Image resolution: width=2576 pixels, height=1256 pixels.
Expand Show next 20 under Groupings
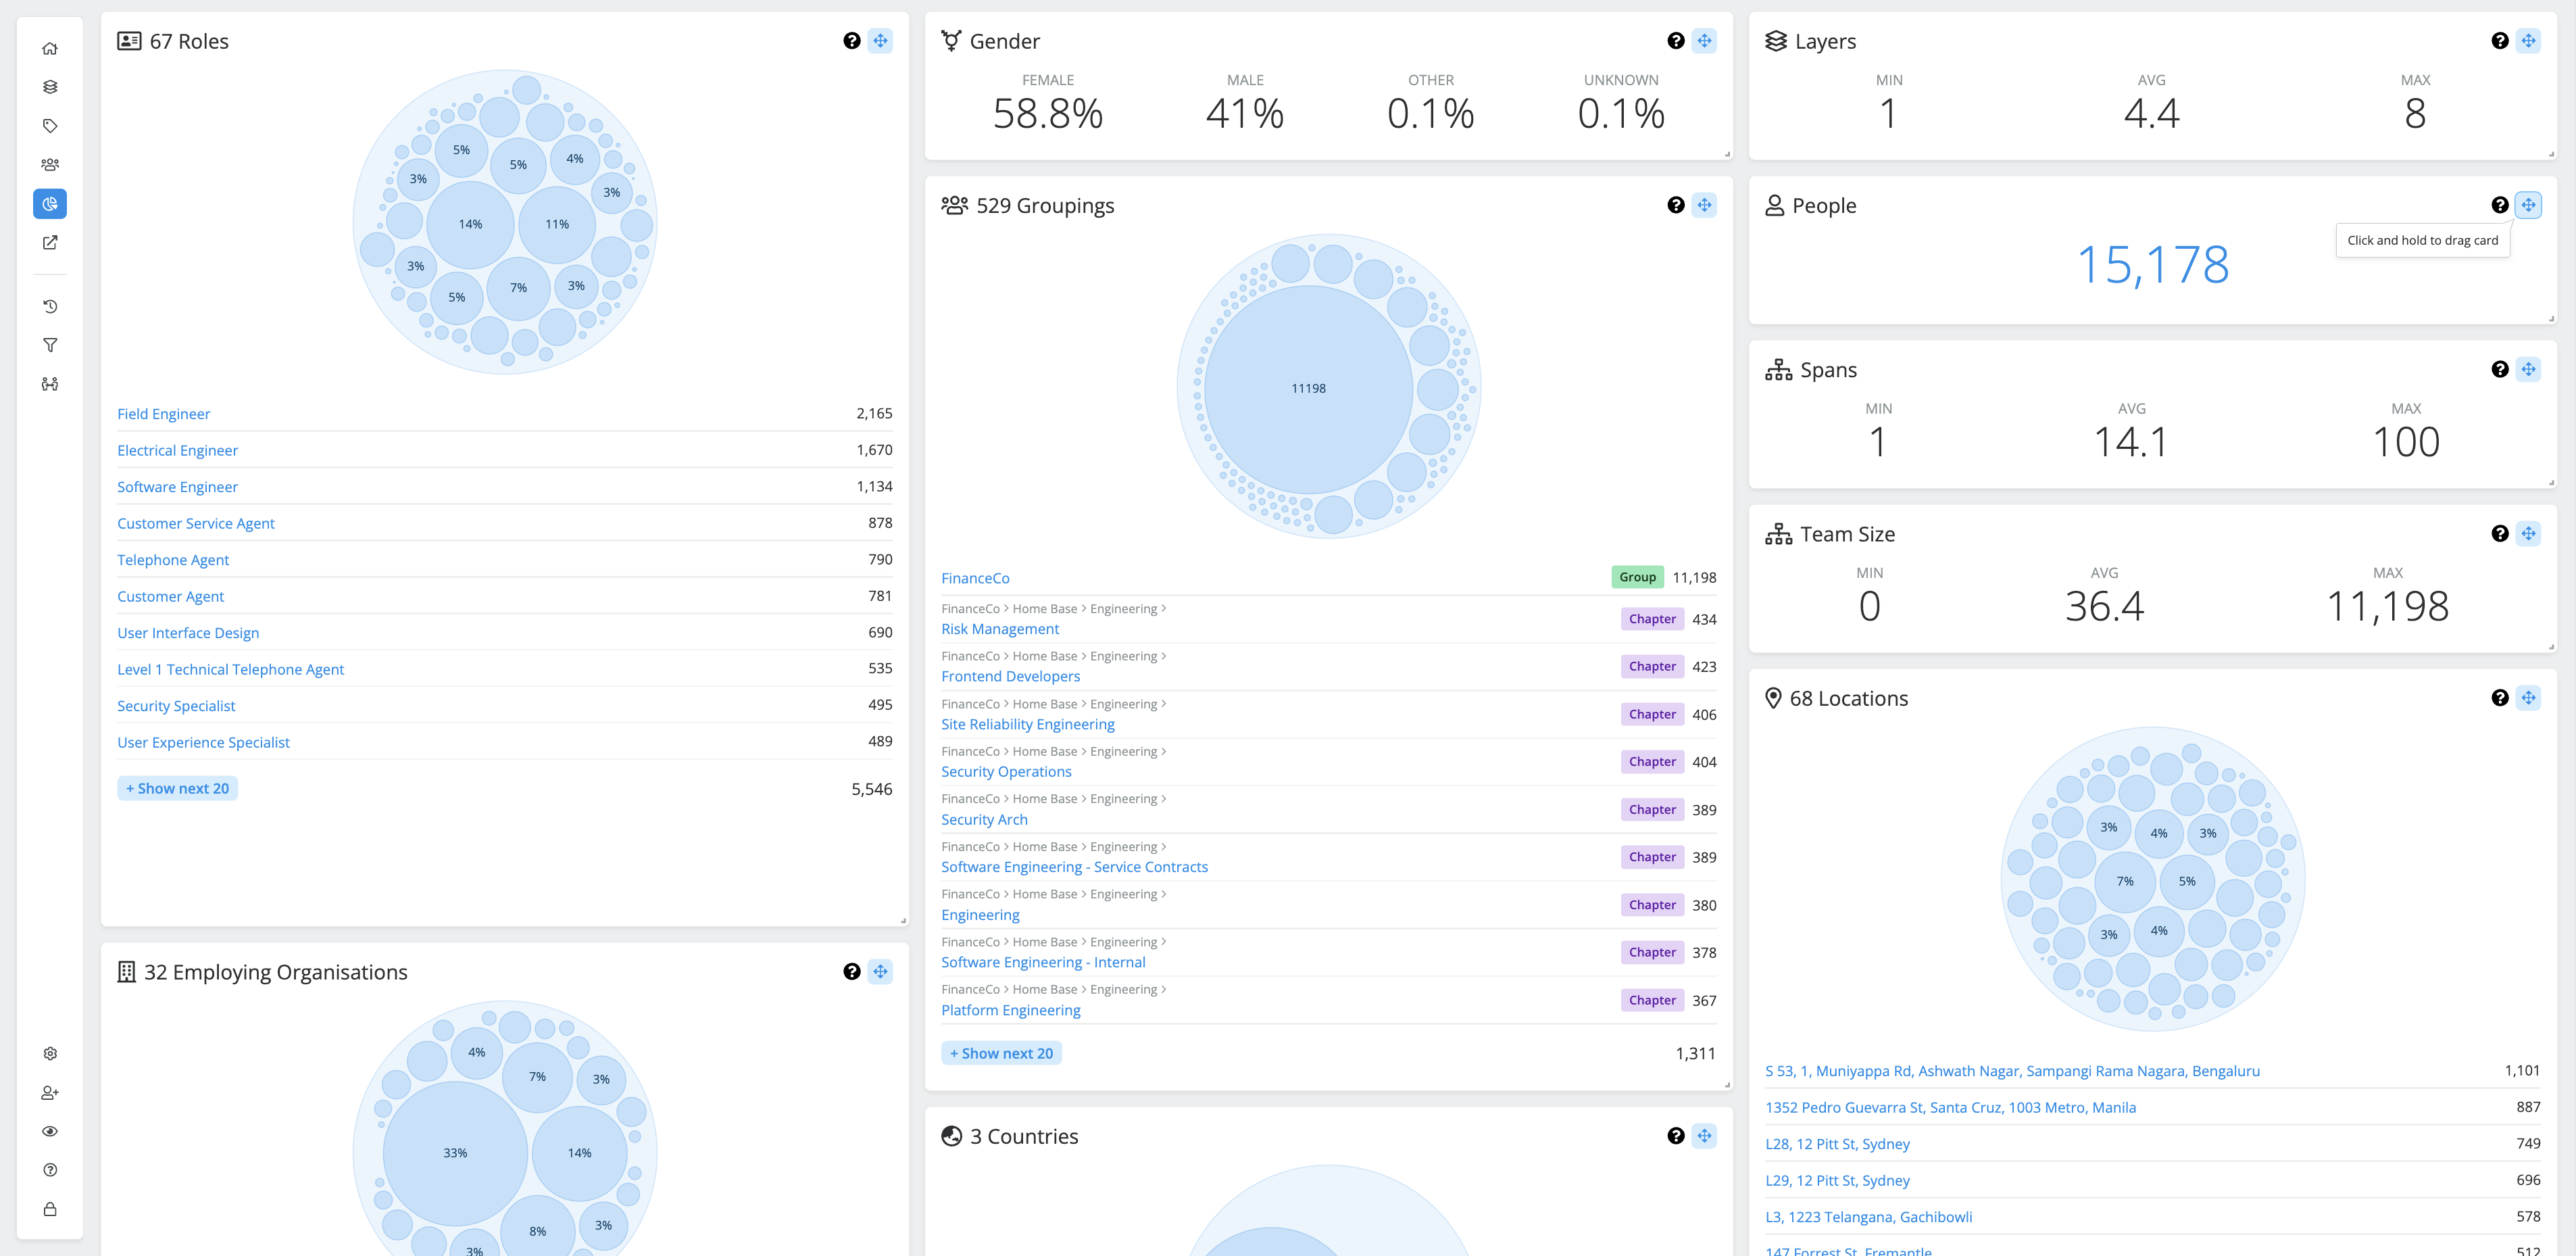click(1001, 1052)
